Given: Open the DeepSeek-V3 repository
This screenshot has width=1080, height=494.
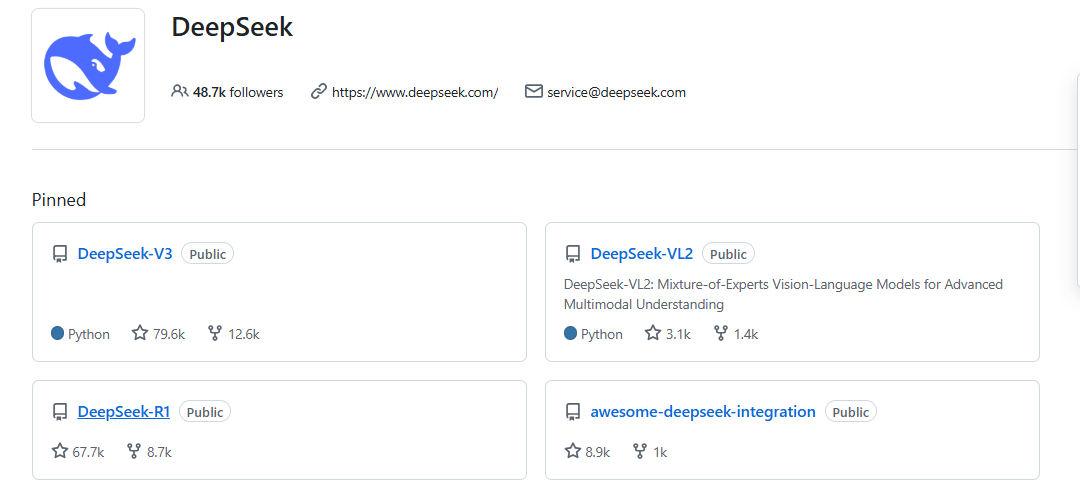Looking at the screenshot, I should (125, 254).
